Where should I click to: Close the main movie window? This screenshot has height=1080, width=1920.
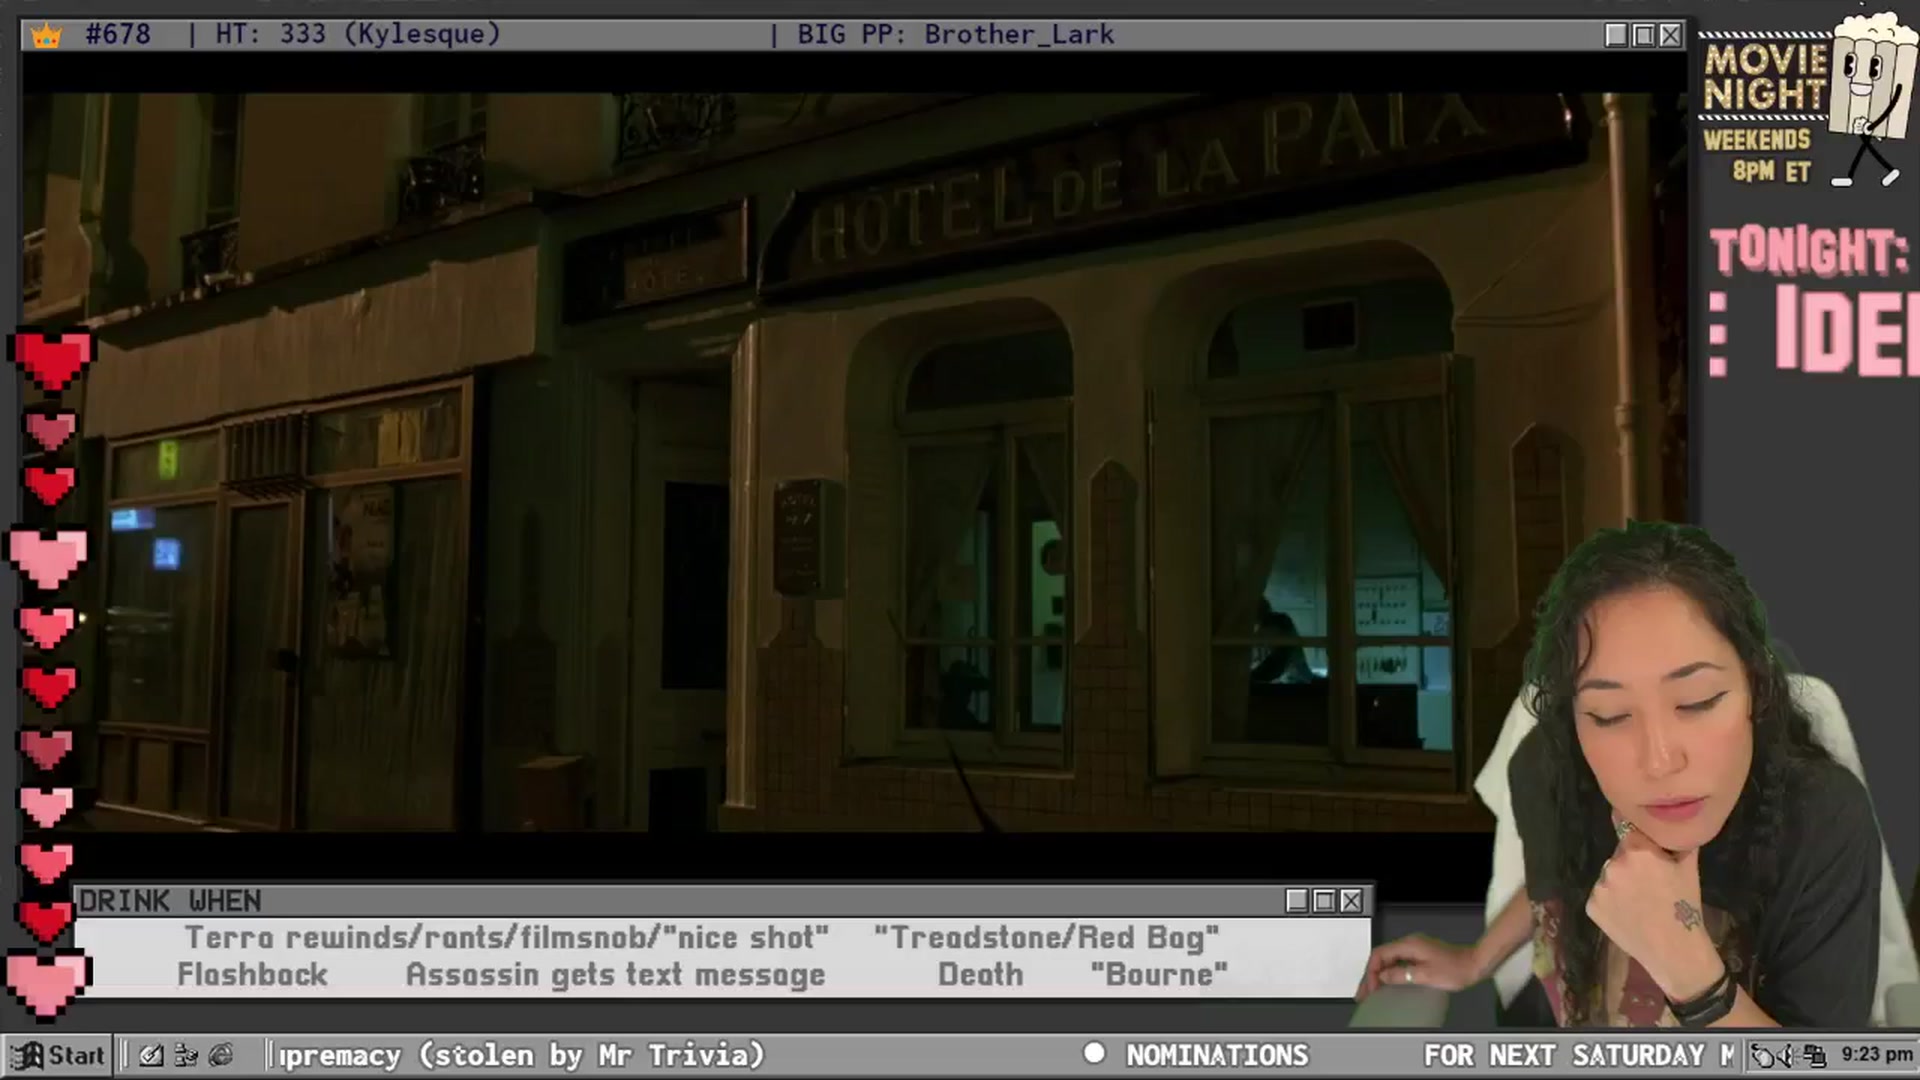pyautogui.click(x=1670, y=35)
